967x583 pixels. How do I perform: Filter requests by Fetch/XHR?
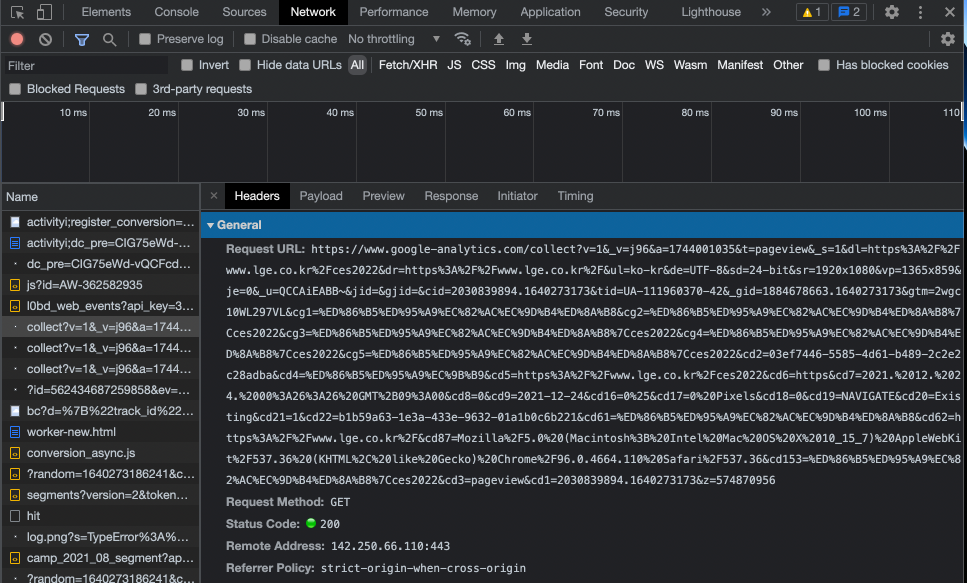tap(408, 65)
